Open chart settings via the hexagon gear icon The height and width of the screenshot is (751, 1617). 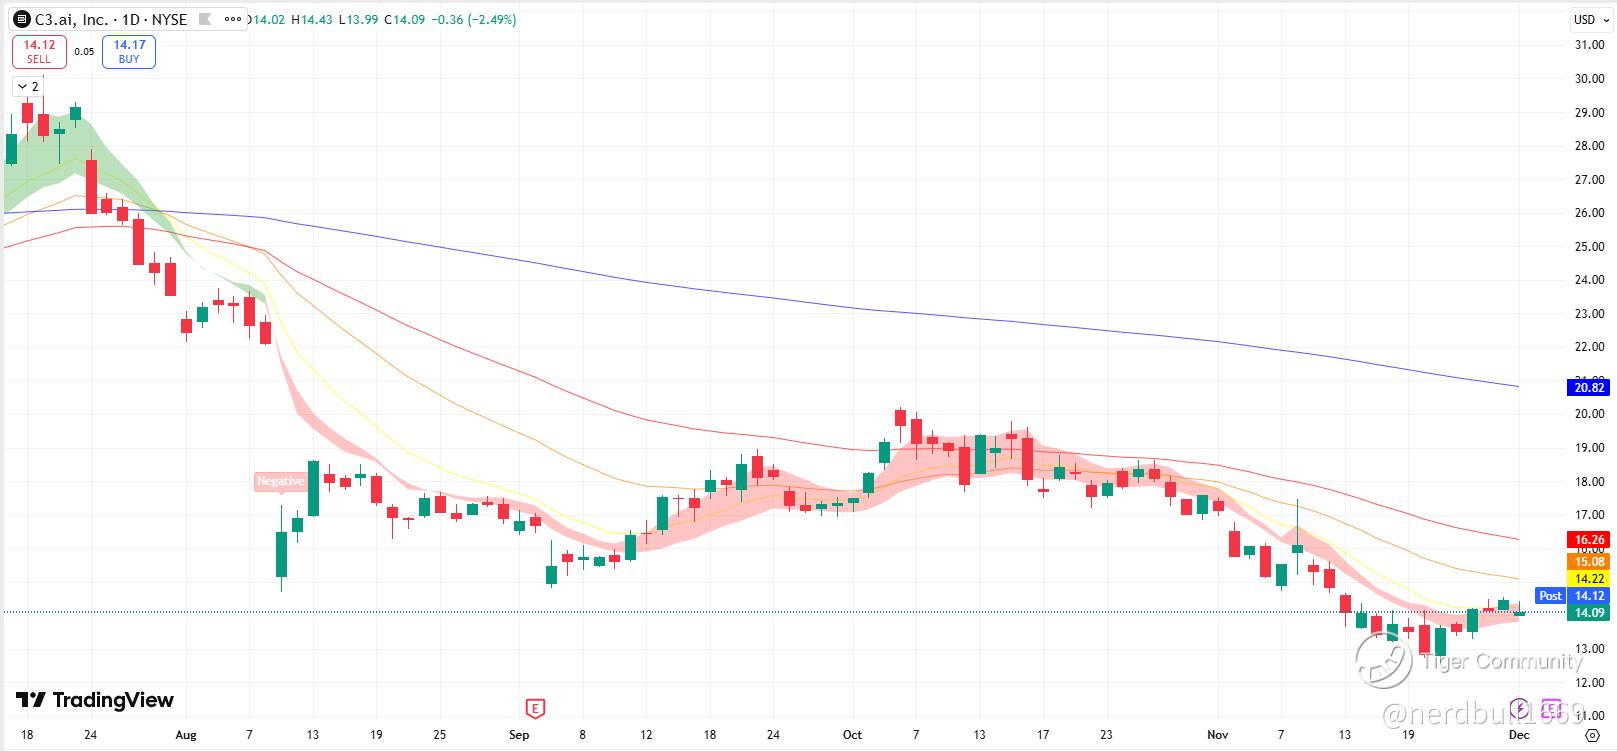pyautogui.click(x=1592, y=735)
